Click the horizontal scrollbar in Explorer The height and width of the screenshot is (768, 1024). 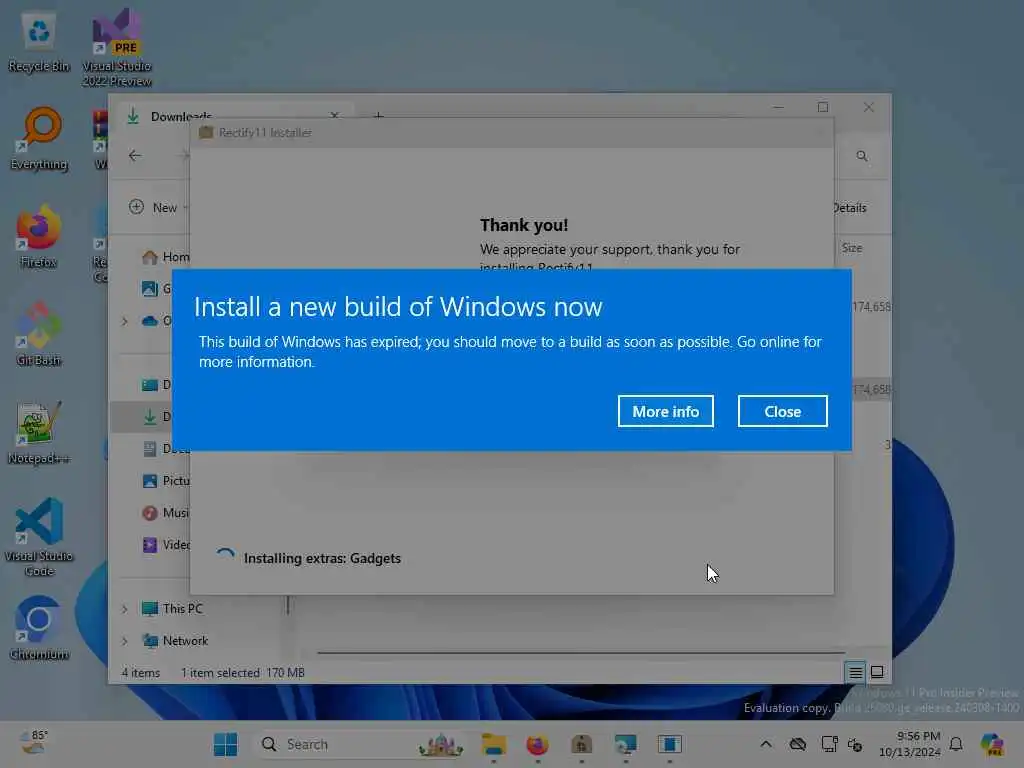click(x=581, y=652)
